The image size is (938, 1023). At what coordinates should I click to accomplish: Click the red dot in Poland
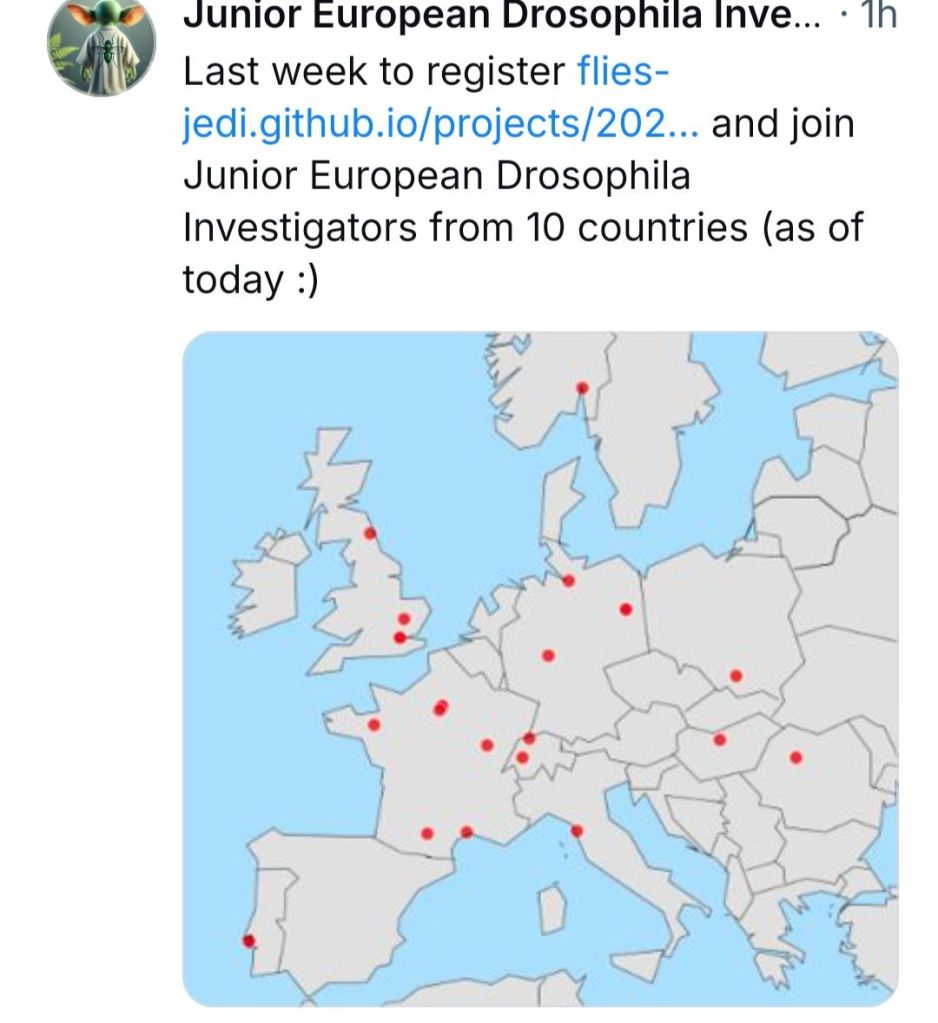click(736, 676)
